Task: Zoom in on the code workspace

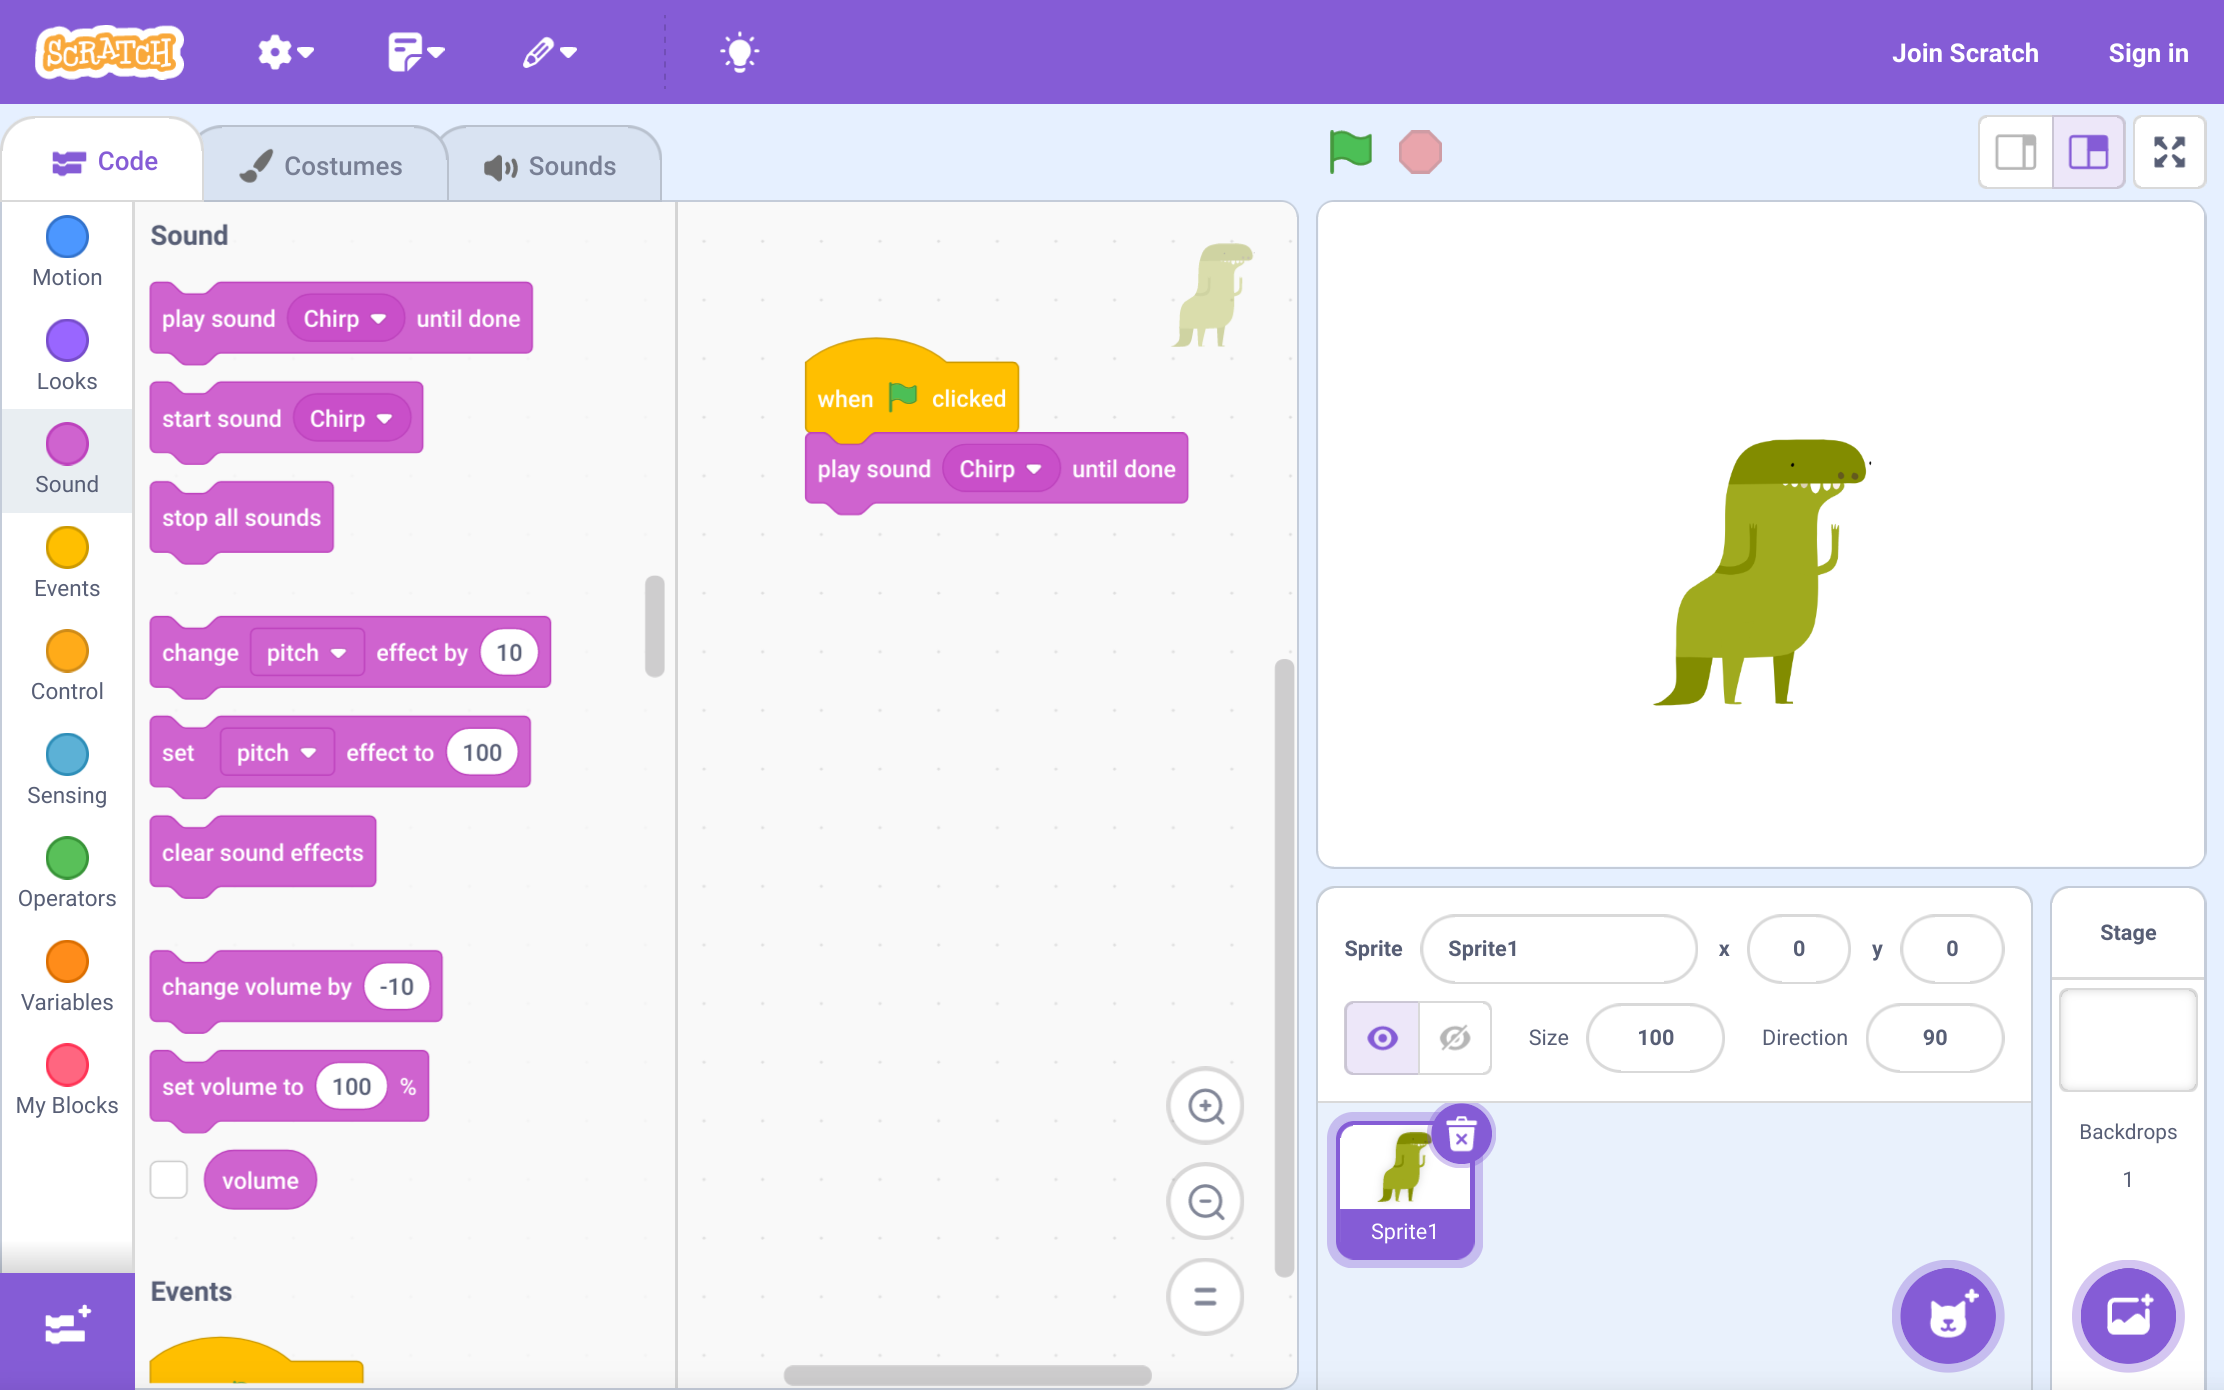Action: (1204, 1106)
